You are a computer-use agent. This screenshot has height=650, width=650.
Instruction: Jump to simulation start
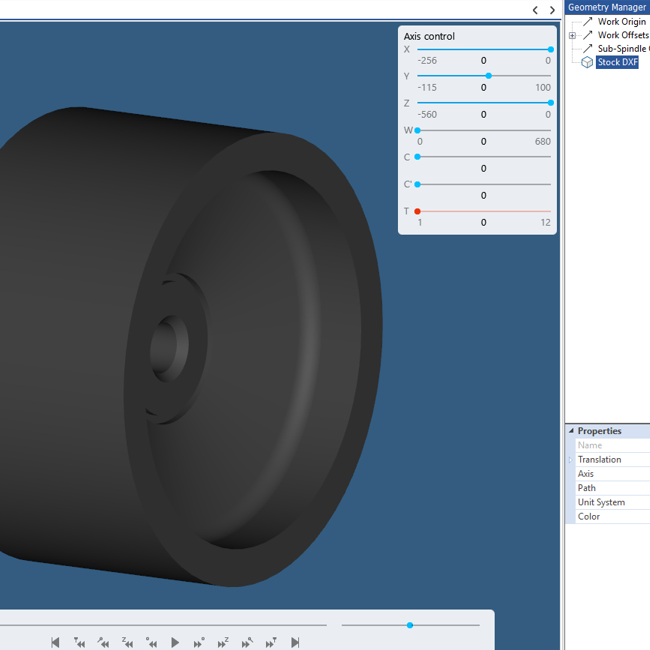click(x=55, y=642)
